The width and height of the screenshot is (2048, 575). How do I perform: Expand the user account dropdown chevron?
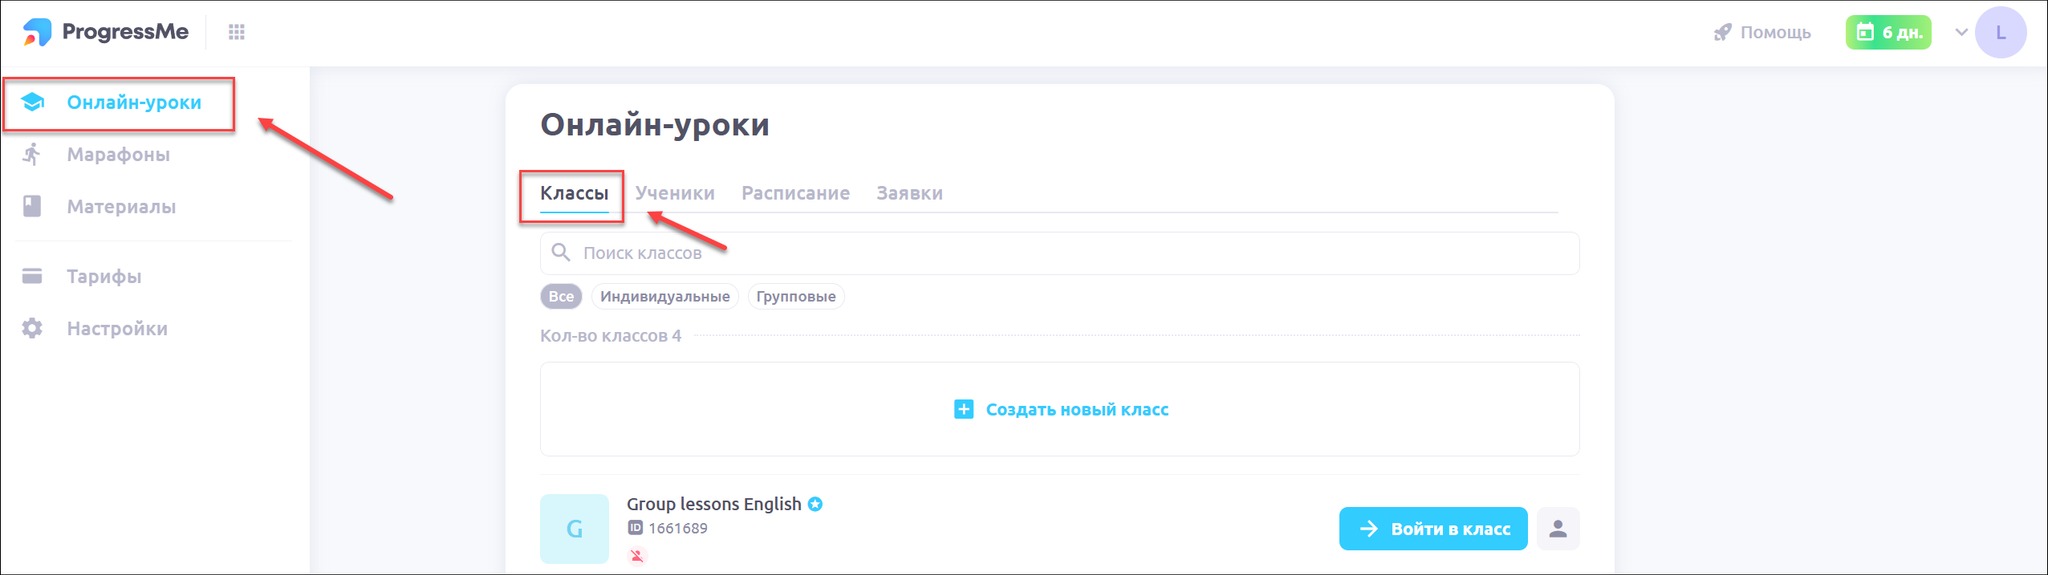tap(1961, 32)
